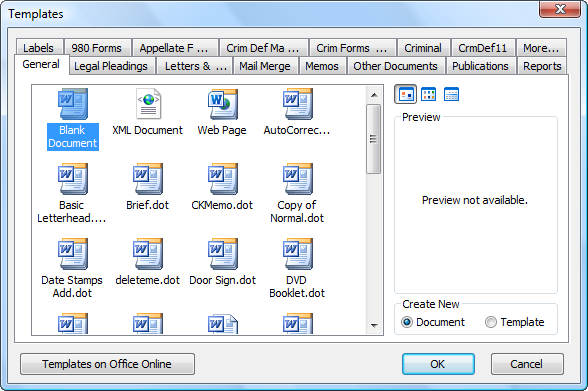The width and height of the screenshot is (588, 391).
Task: Select the Door Sign.dot template icon
Action: (x=223, y=254)
